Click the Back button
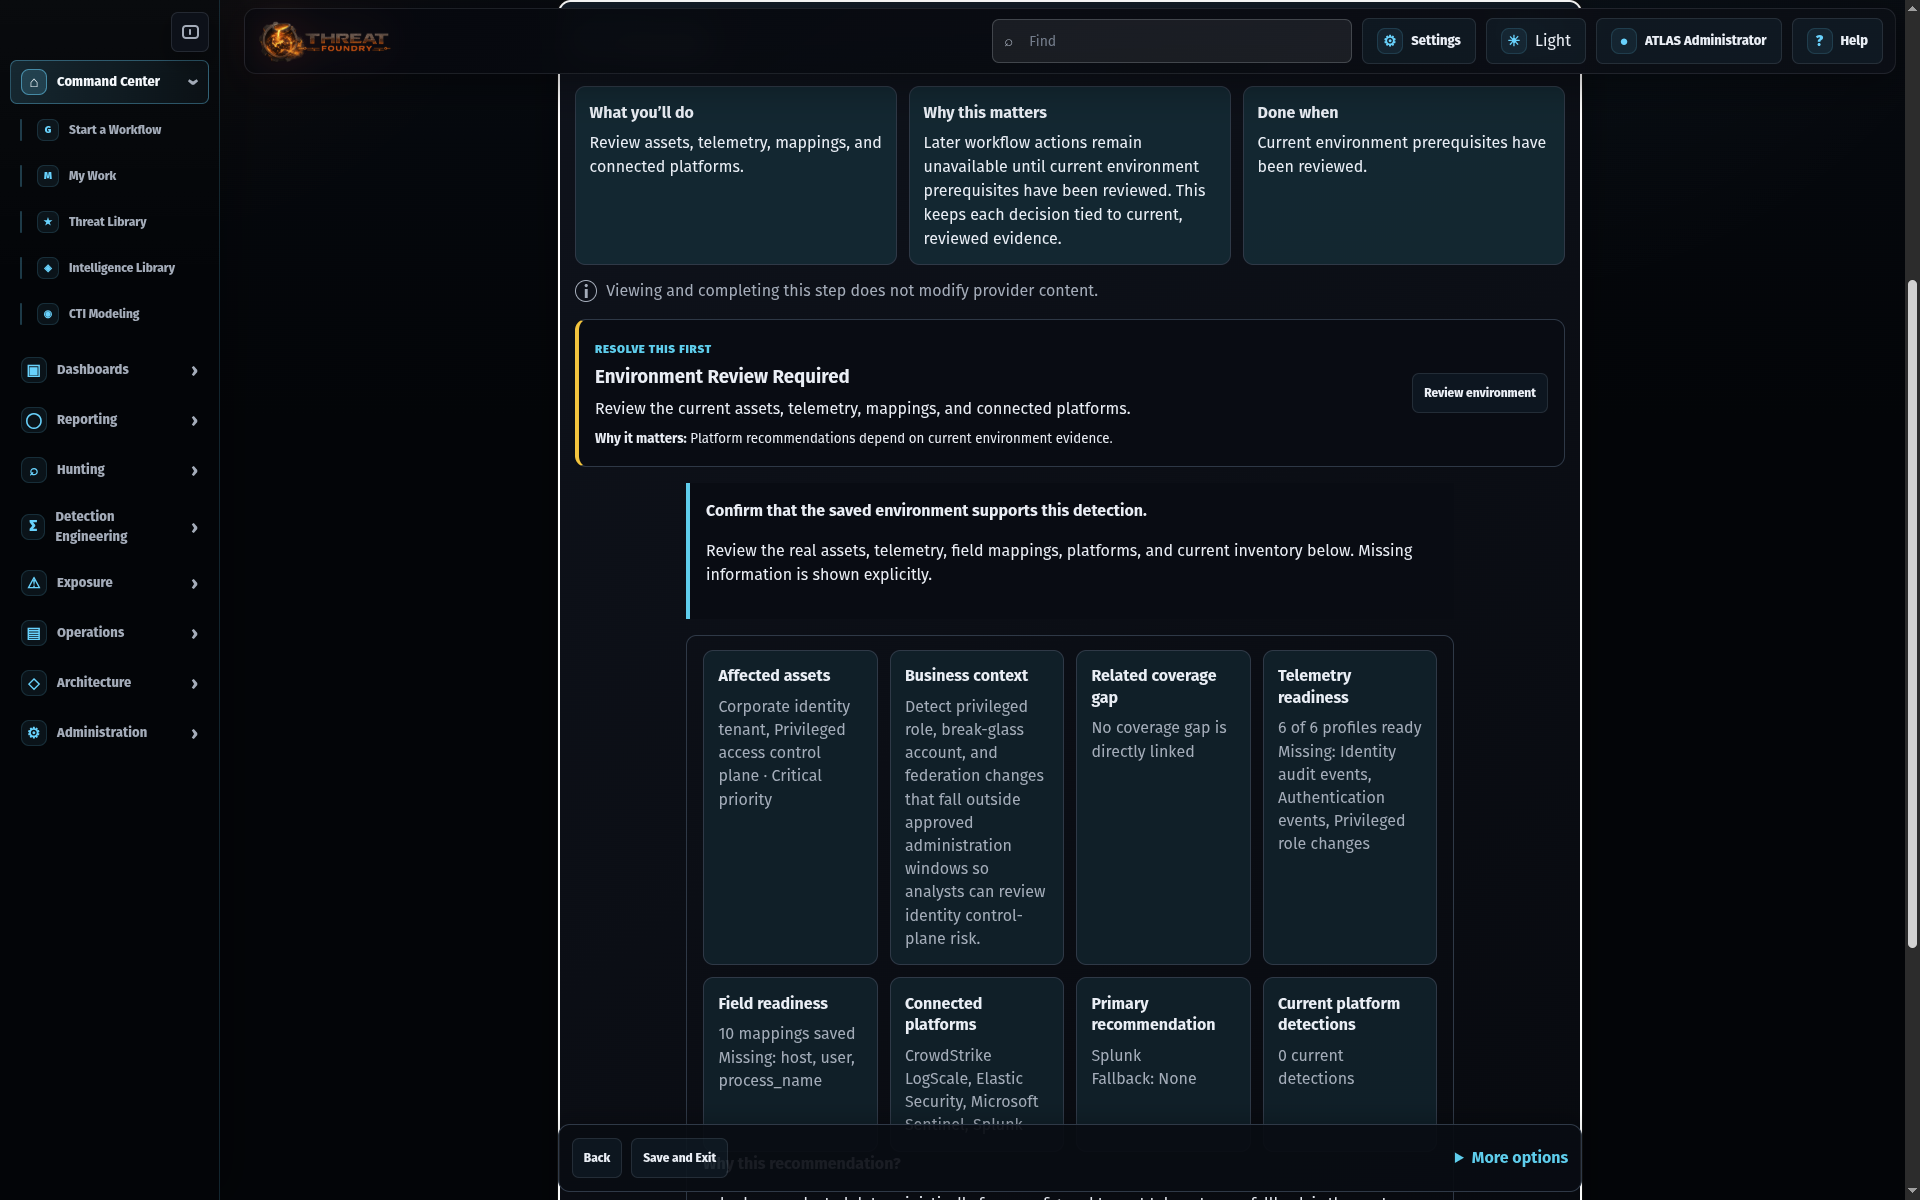 597,1158
